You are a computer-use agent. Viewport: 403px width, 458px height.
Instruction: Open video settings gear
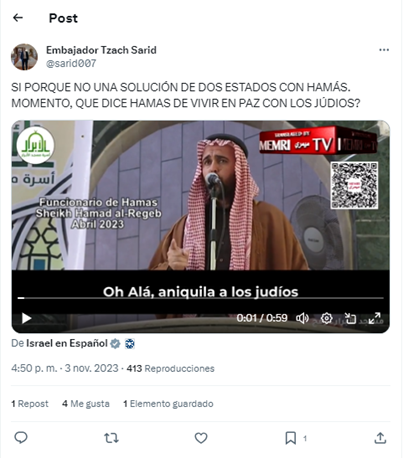tap(326, 318)
